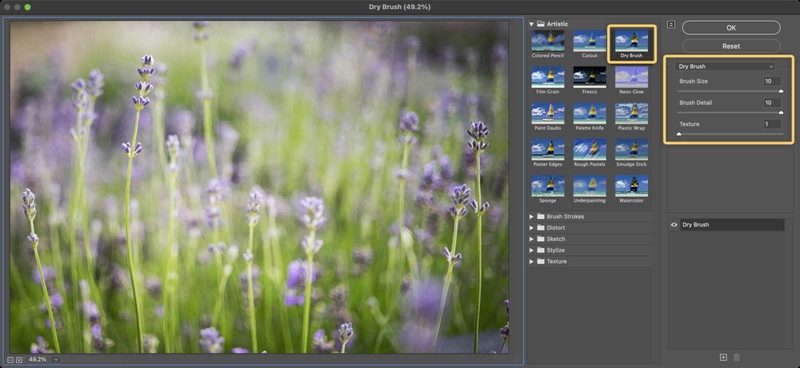Choose the Fresco filter thumbnail
The width and height of the screenshot is (800, 368).
[x=589, y=77]
